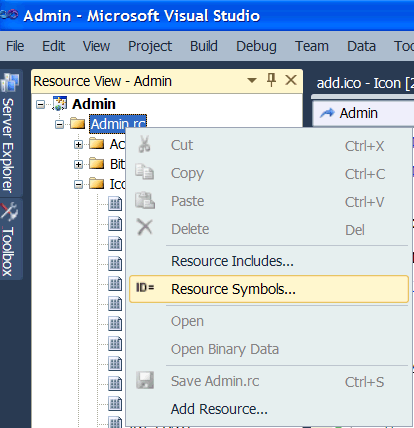Image resolution: width=414 pixels, height=428 pixels.
Task: Open the Project menu
Action: pyautogui.click(x=150, y=46)
